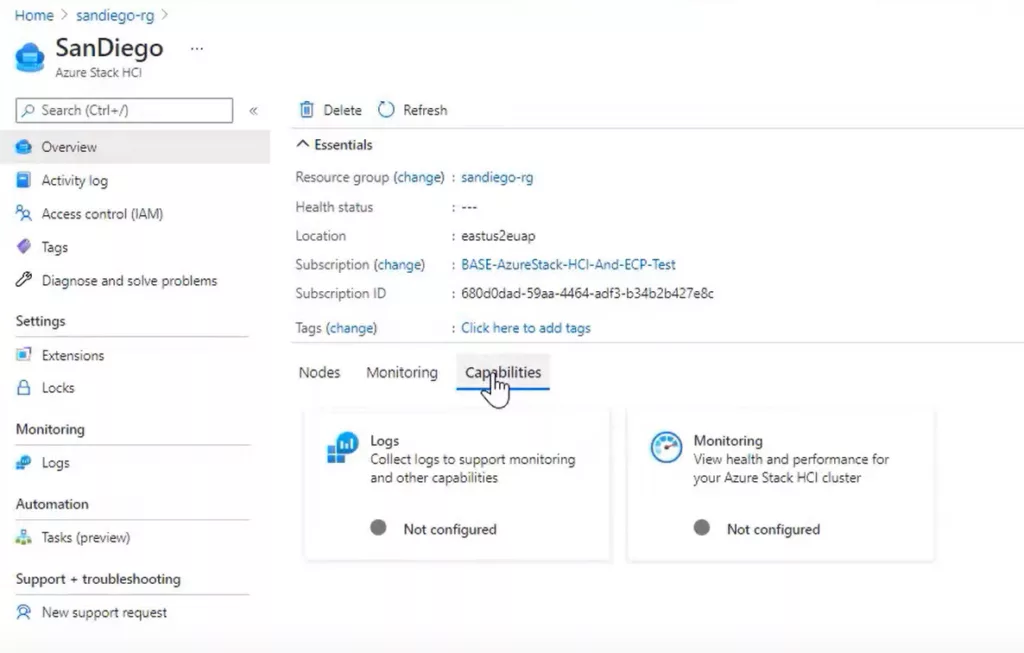Switch to the Nodes tab
The height and width of the screenshot is (653, 1024).
319,372
